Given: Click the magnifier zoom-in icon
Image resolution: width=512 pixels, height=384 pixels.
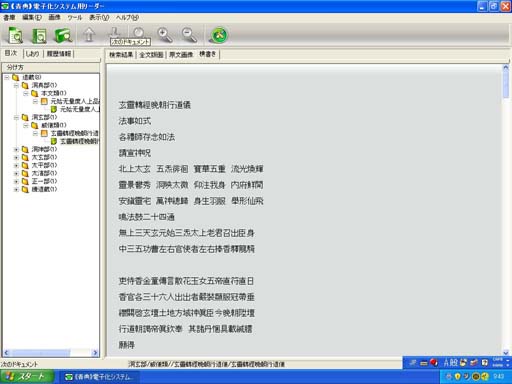Looking at the screenshot, I should point(165,35).
